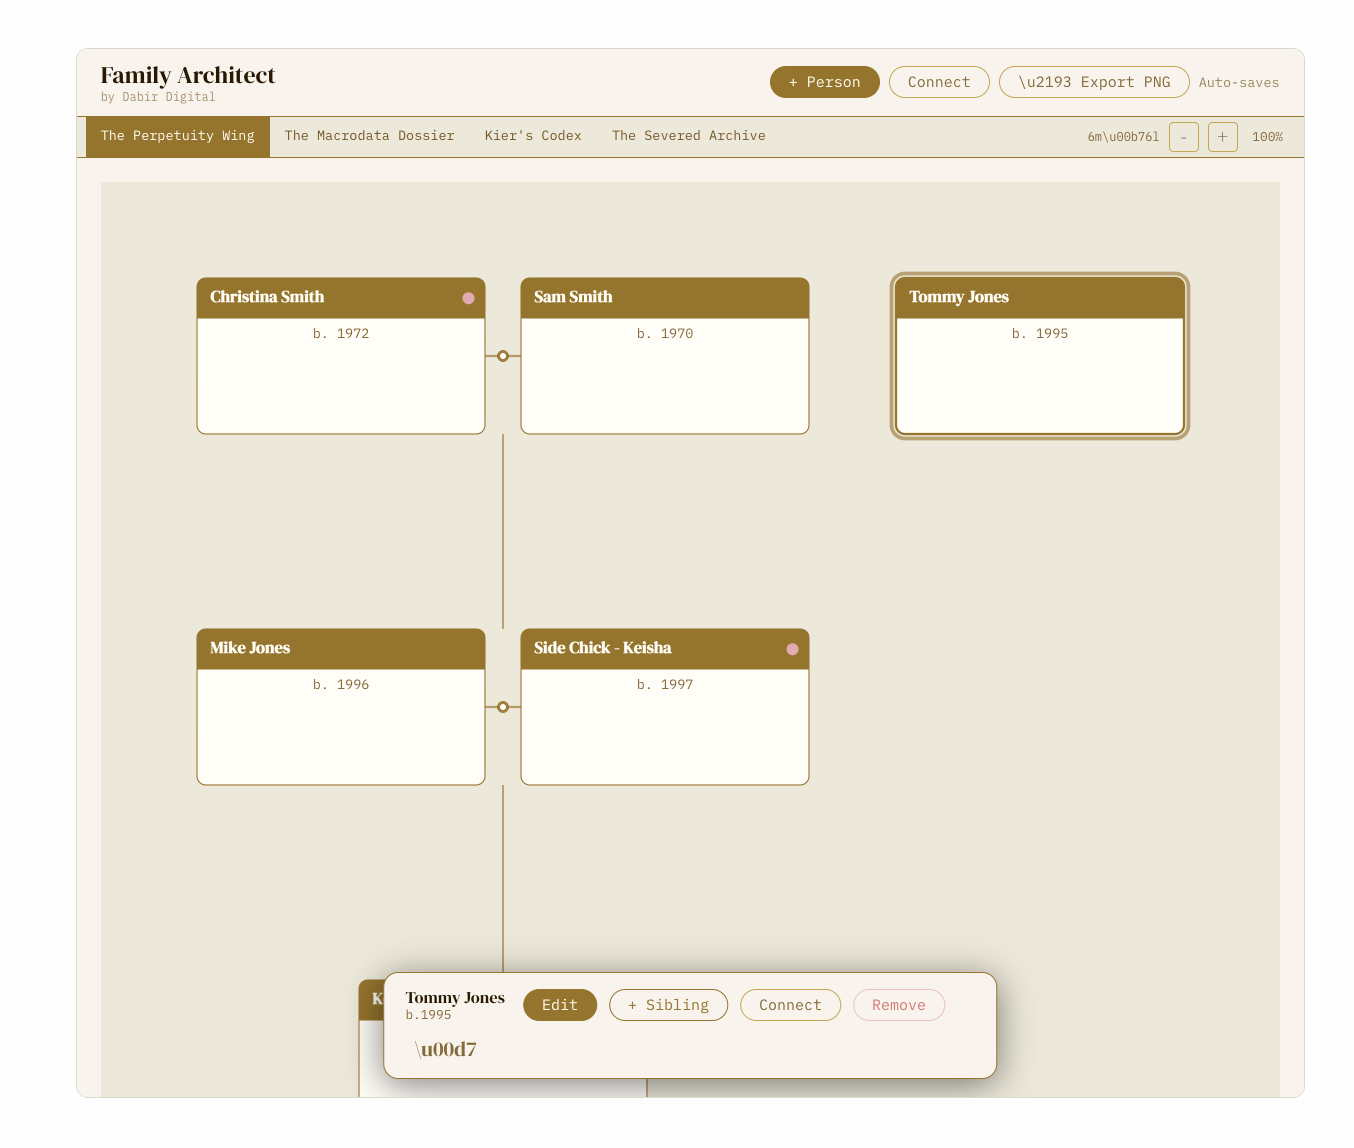Click 'b. 1997' on Keisha's card
1354x1148 pixels.
(665, 685)
